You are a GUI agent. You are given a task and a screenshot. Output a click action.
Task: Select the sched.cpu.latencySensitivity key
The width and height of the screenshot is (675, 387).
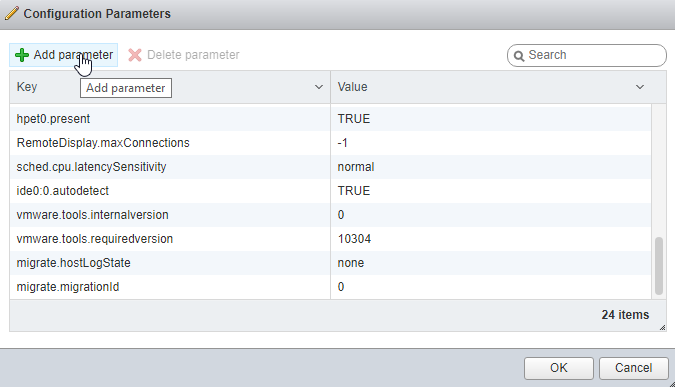point(91,167)
